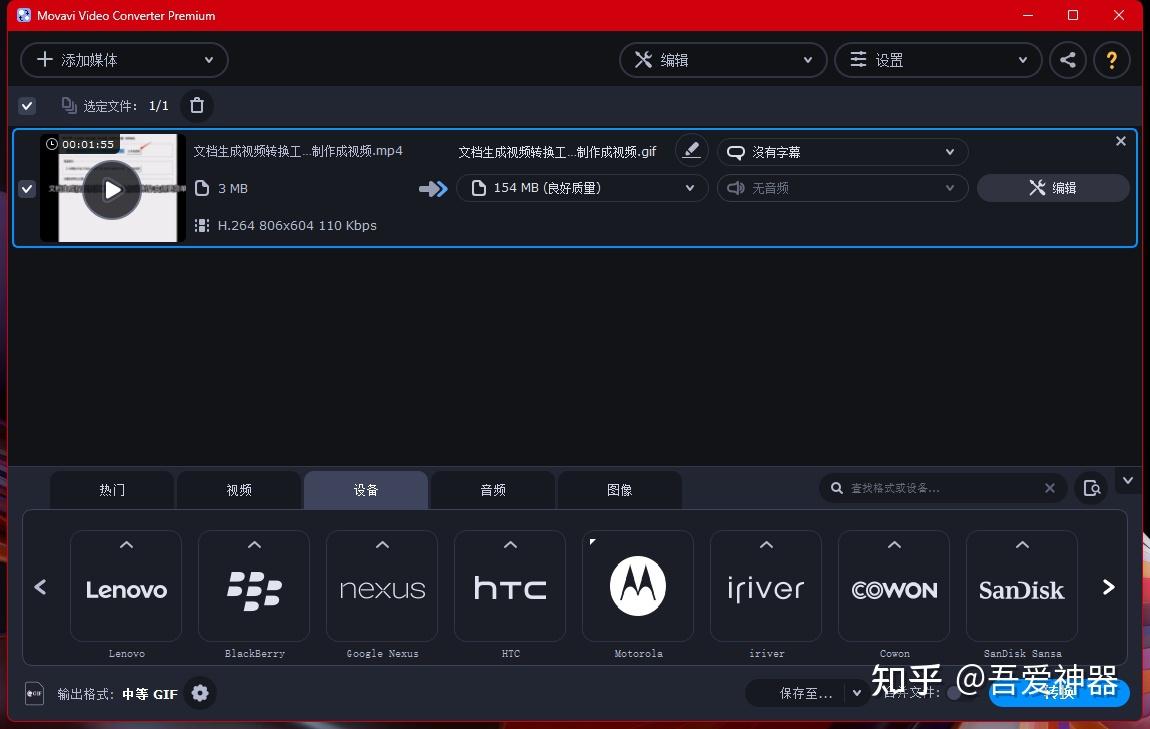
Task: Expand the HTC presets chevron
Action: point(510,545)
